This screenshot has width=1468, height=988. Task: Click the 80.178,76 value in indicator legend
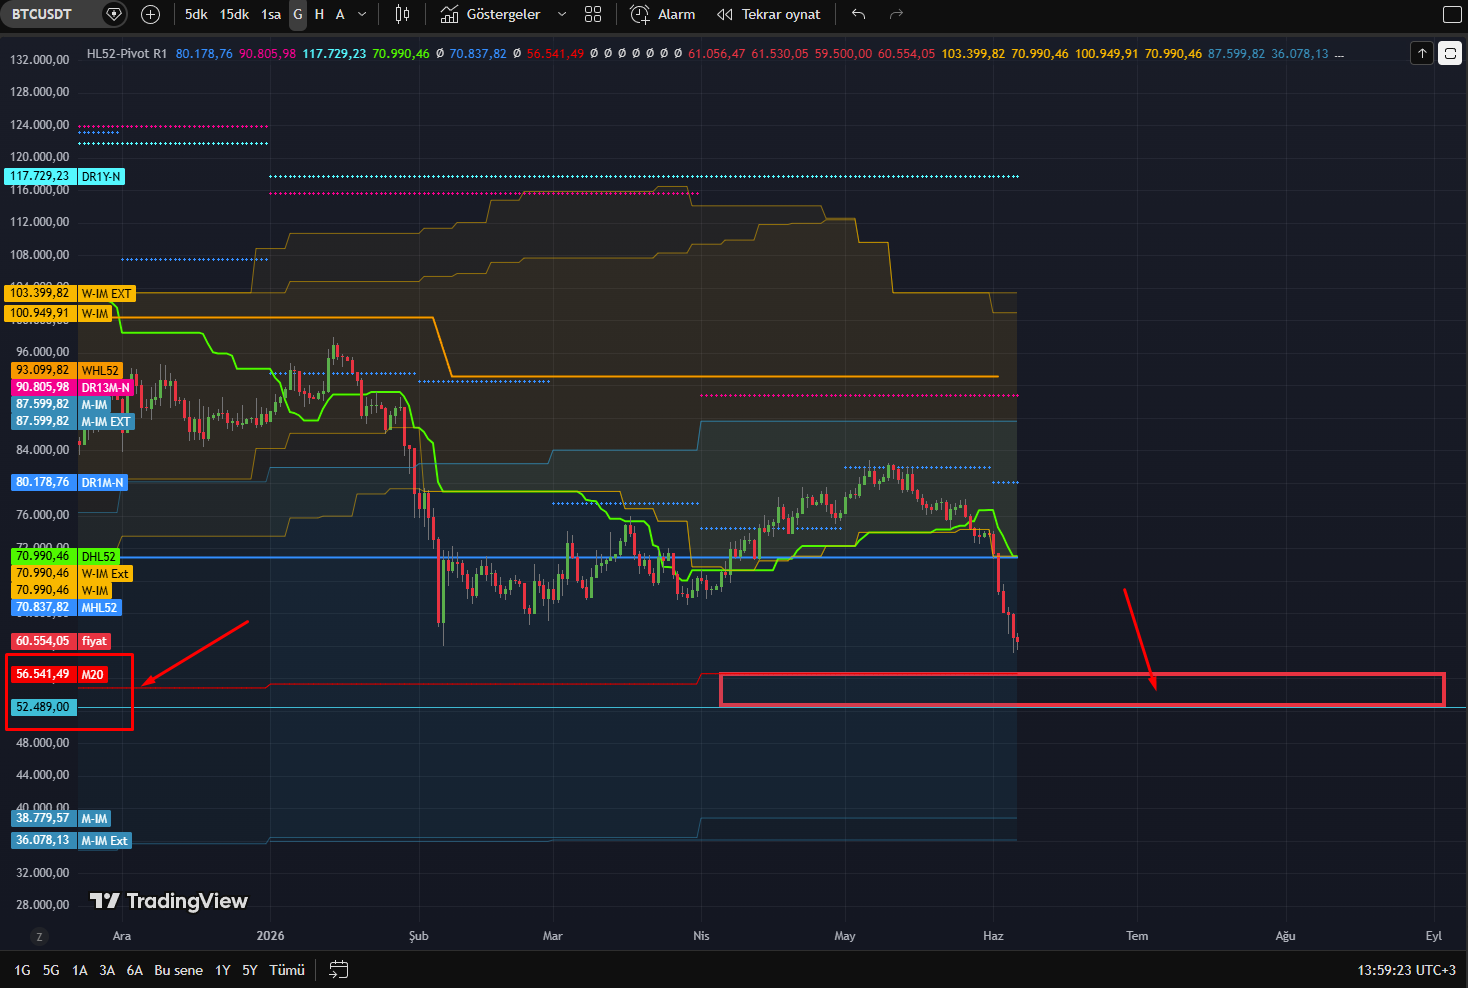[204, 54]
